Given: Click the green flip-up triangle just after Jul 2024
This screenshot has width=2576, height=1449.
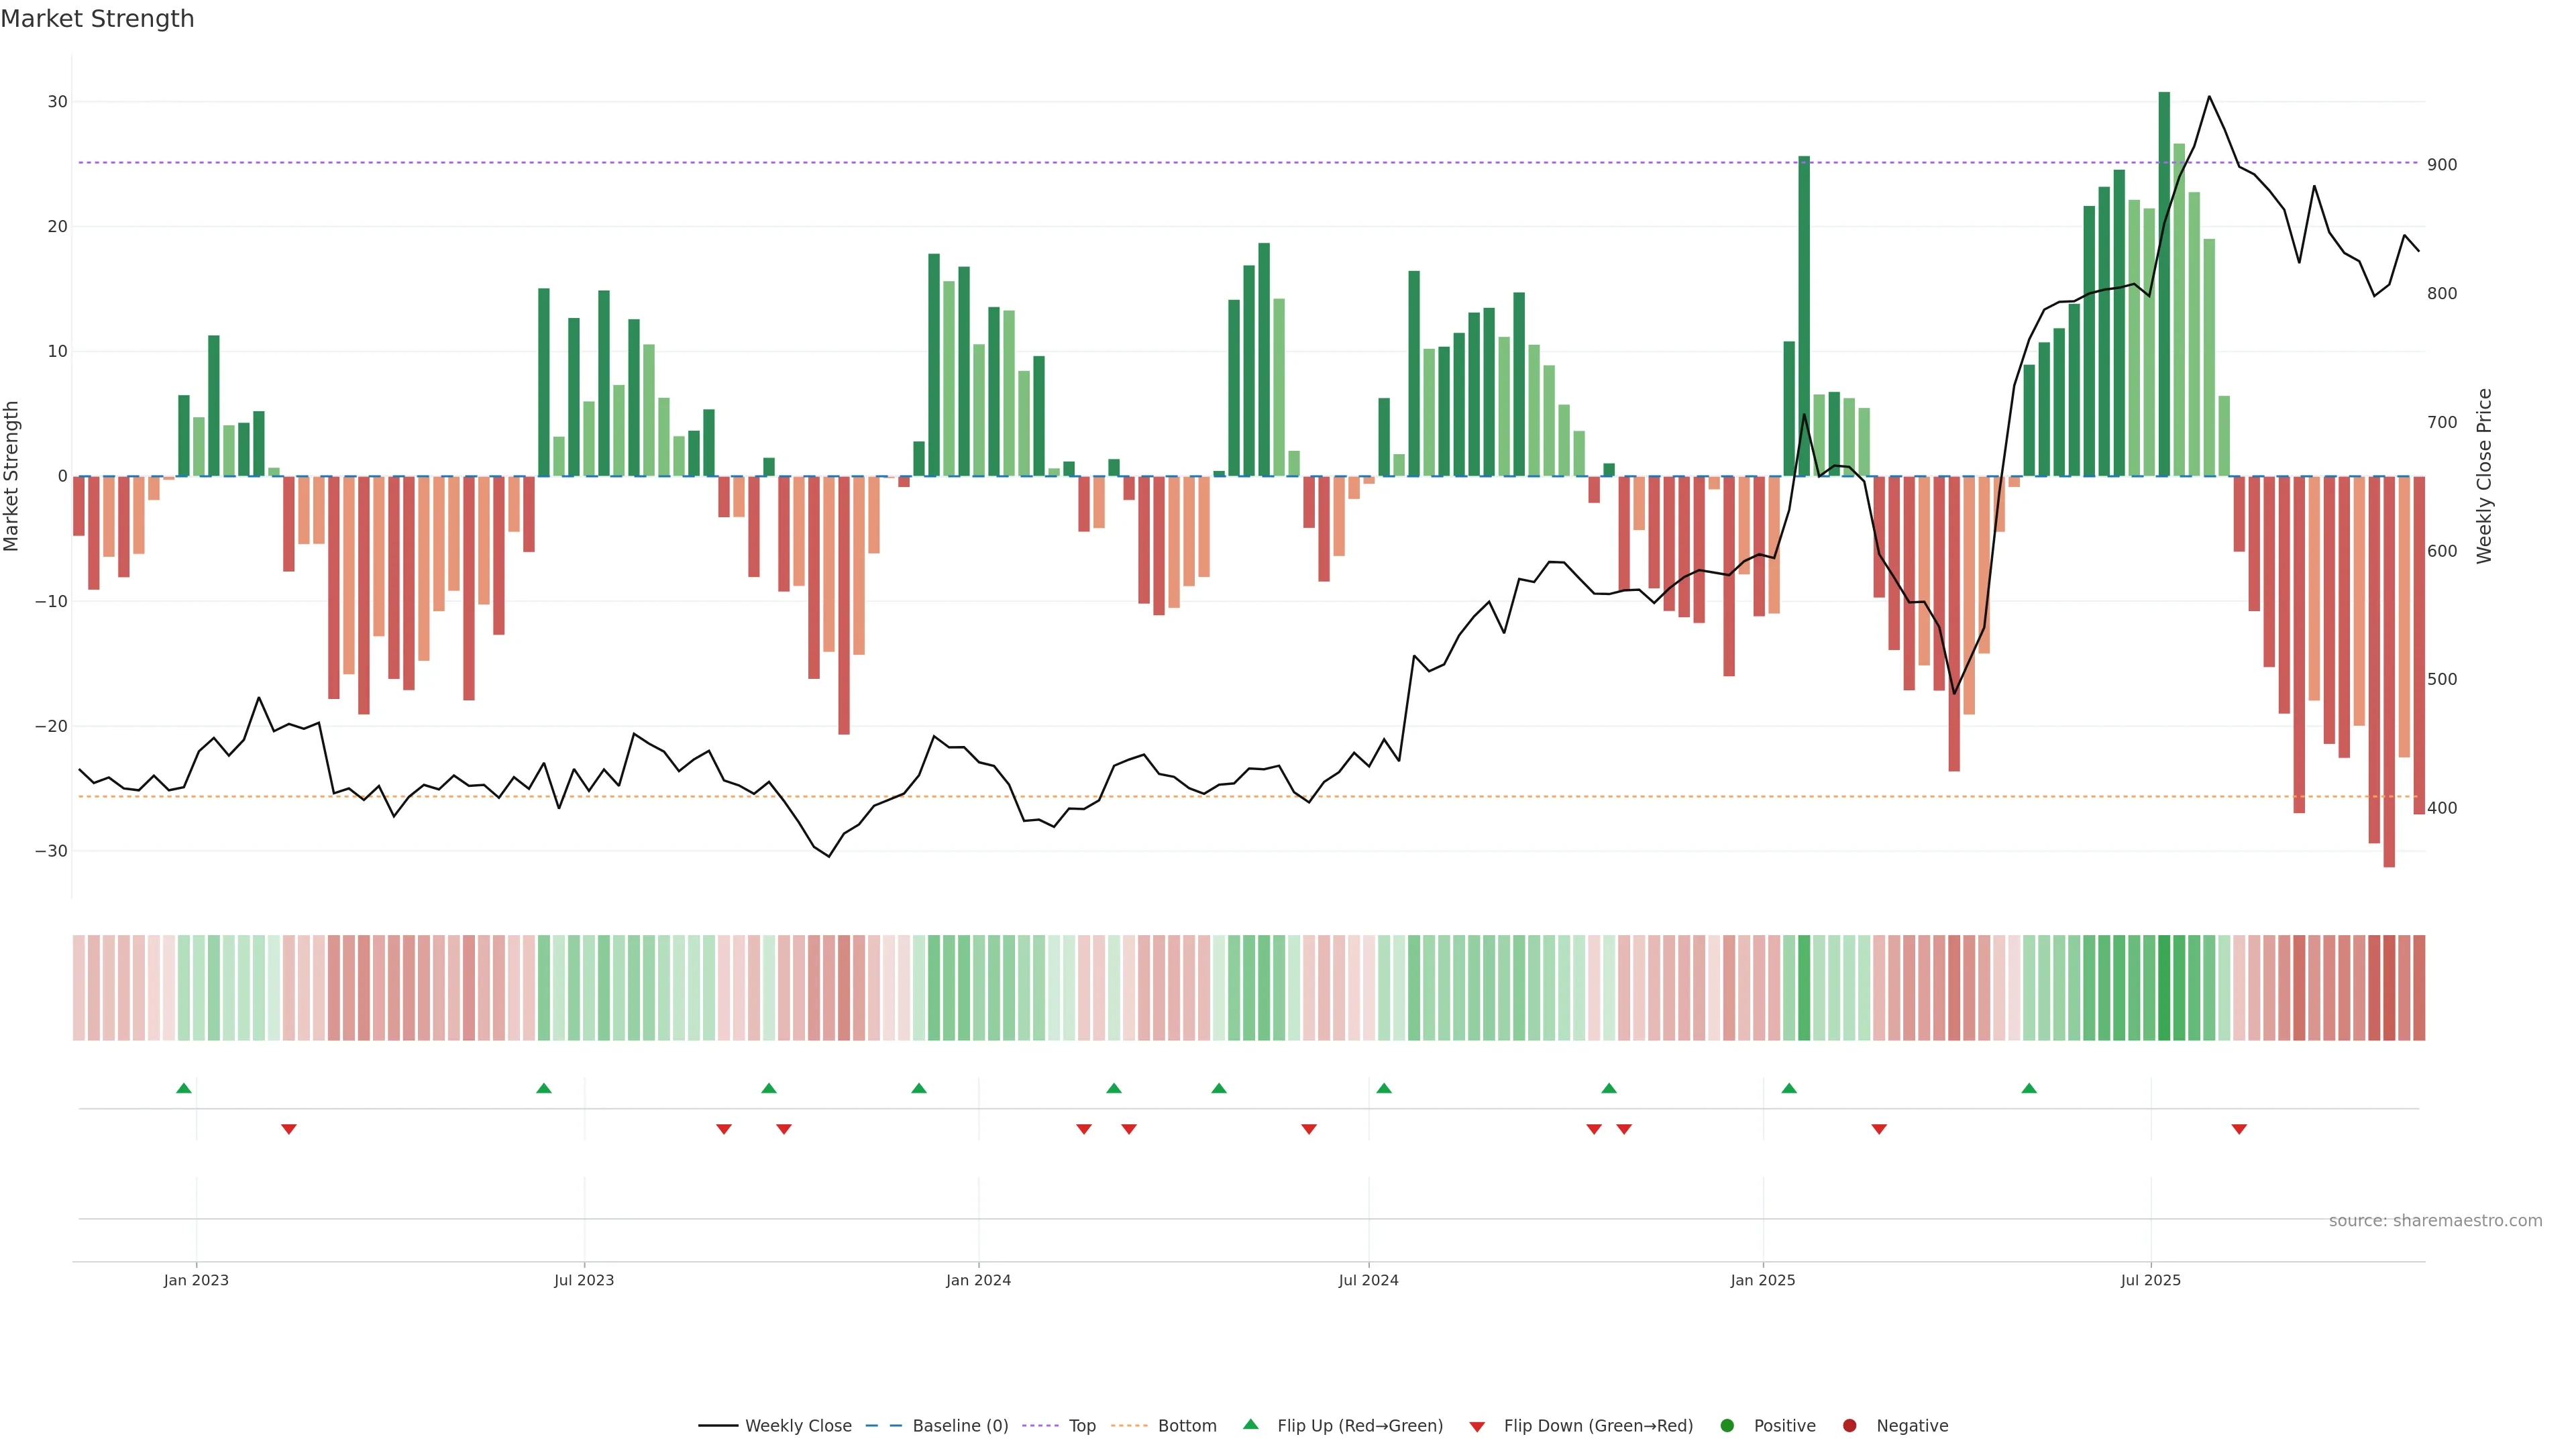Looking at the screenshot, I should (x=1384, y=1088).
